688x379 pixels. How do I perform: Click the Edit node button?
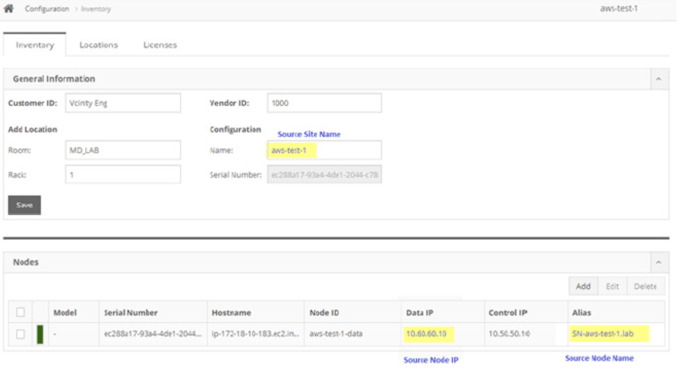612,286
